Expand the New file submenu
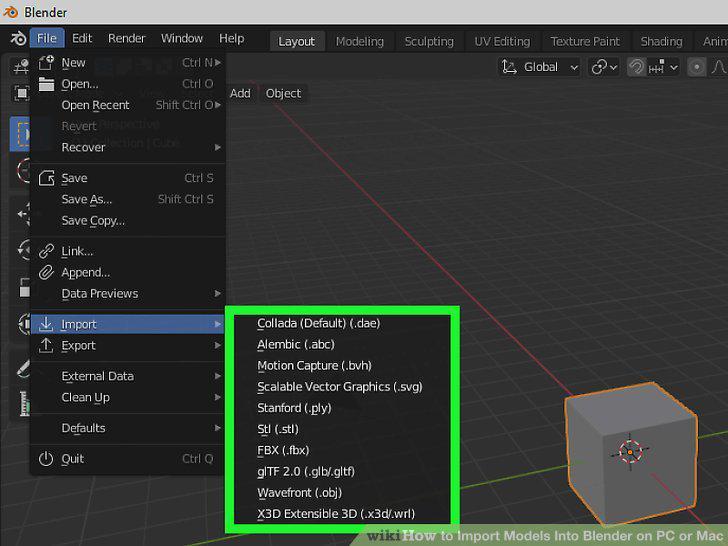This screenshot has height=546, width=728. click(128, 63)
